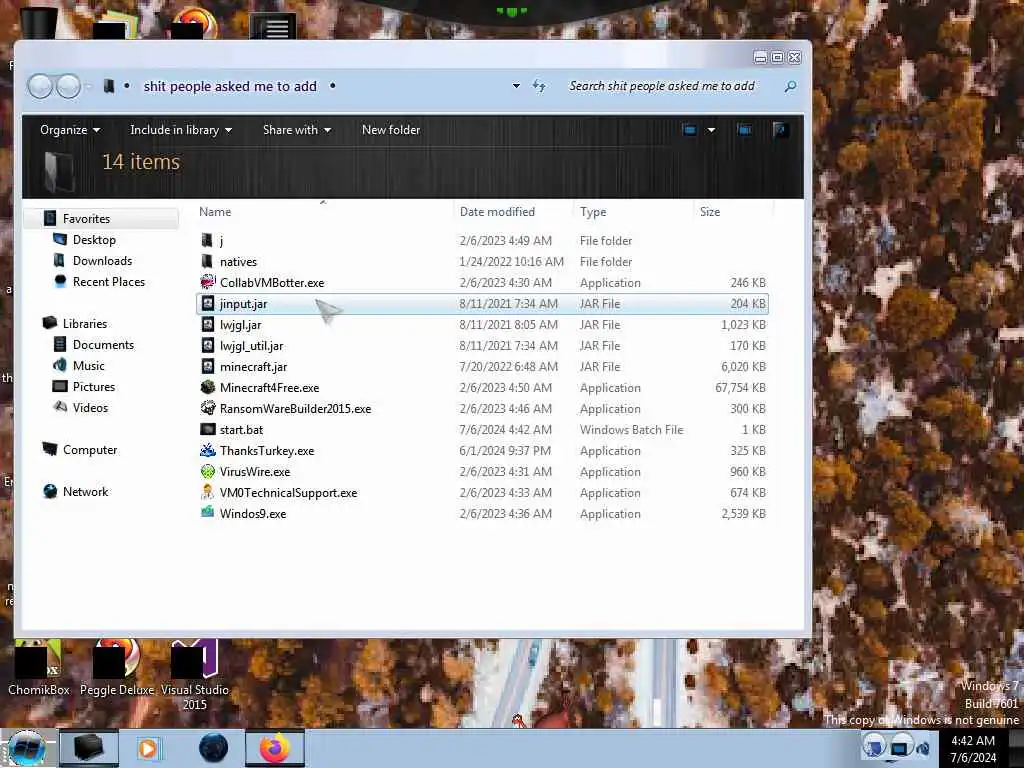Screen dimensions: 1024x768
Task: Select Network in navigation pane
Action: tap(86, 491)
